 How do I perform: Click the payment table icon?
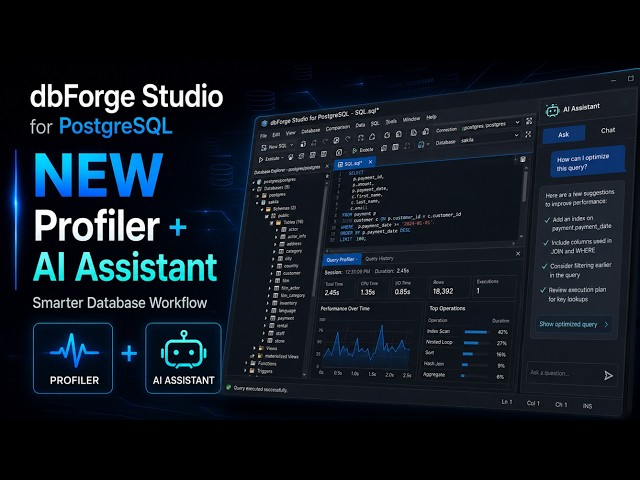pos(273,318)
